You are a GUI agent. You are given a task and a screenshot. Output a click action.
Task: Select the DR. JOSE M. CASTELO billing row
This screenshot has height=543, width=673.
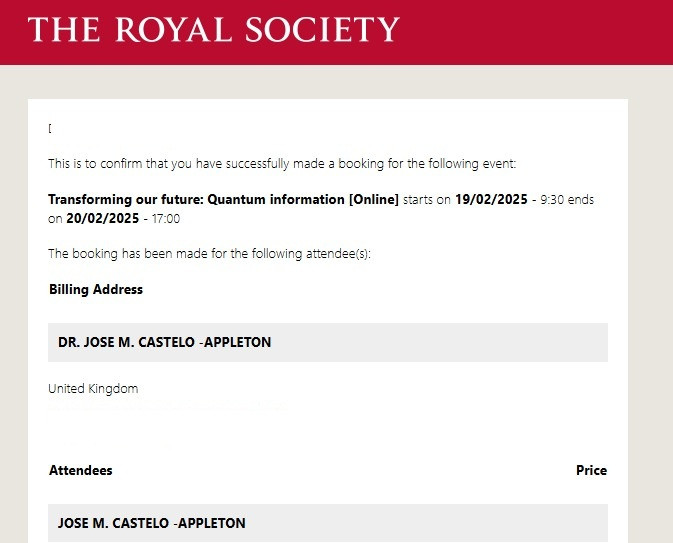pos(328,342)
